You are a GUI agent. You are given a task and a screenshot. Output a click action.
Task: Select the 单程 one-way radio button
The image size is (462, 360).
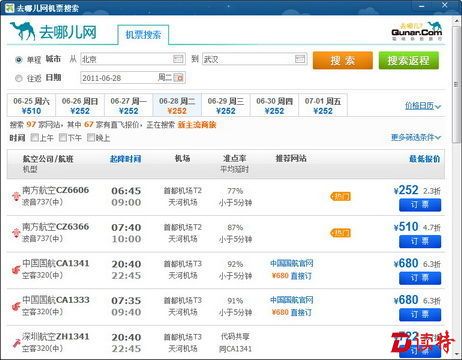click(18, 60)
